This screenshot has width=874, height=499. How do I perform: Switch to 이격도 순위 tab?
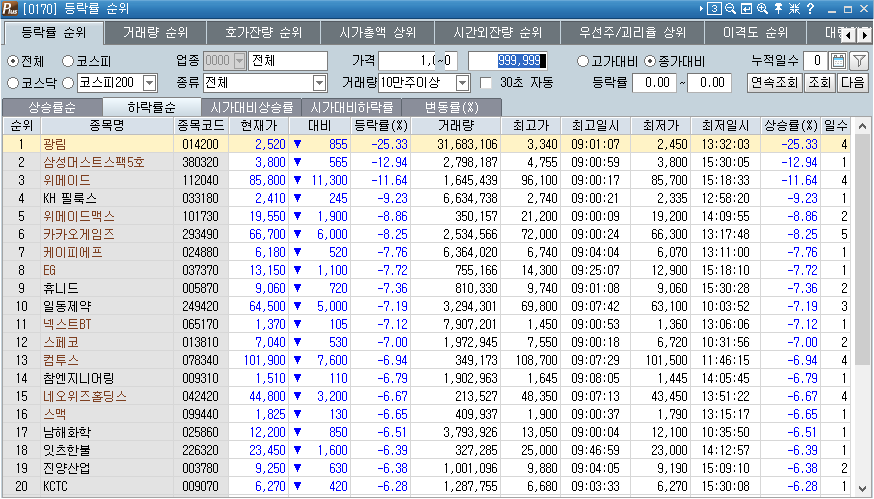tap(755, 33)
